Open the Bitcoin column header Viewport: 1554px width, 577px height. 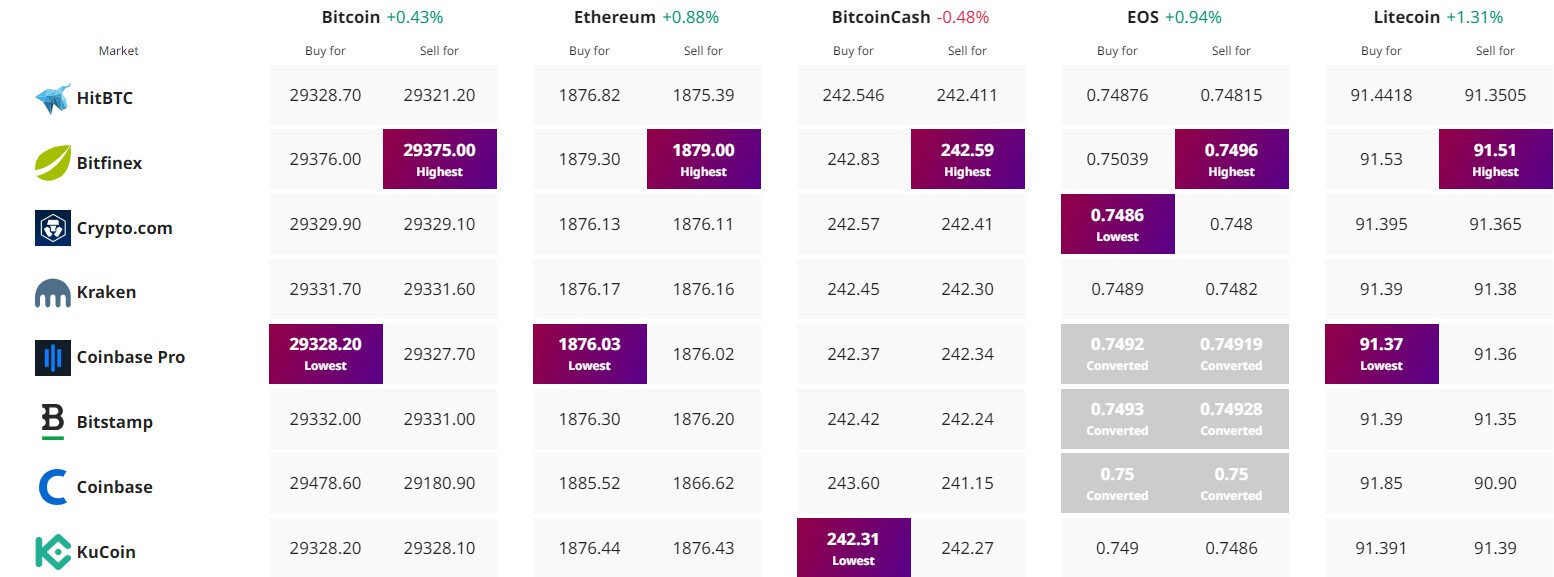pyautogui.click(x=350, y=17)
